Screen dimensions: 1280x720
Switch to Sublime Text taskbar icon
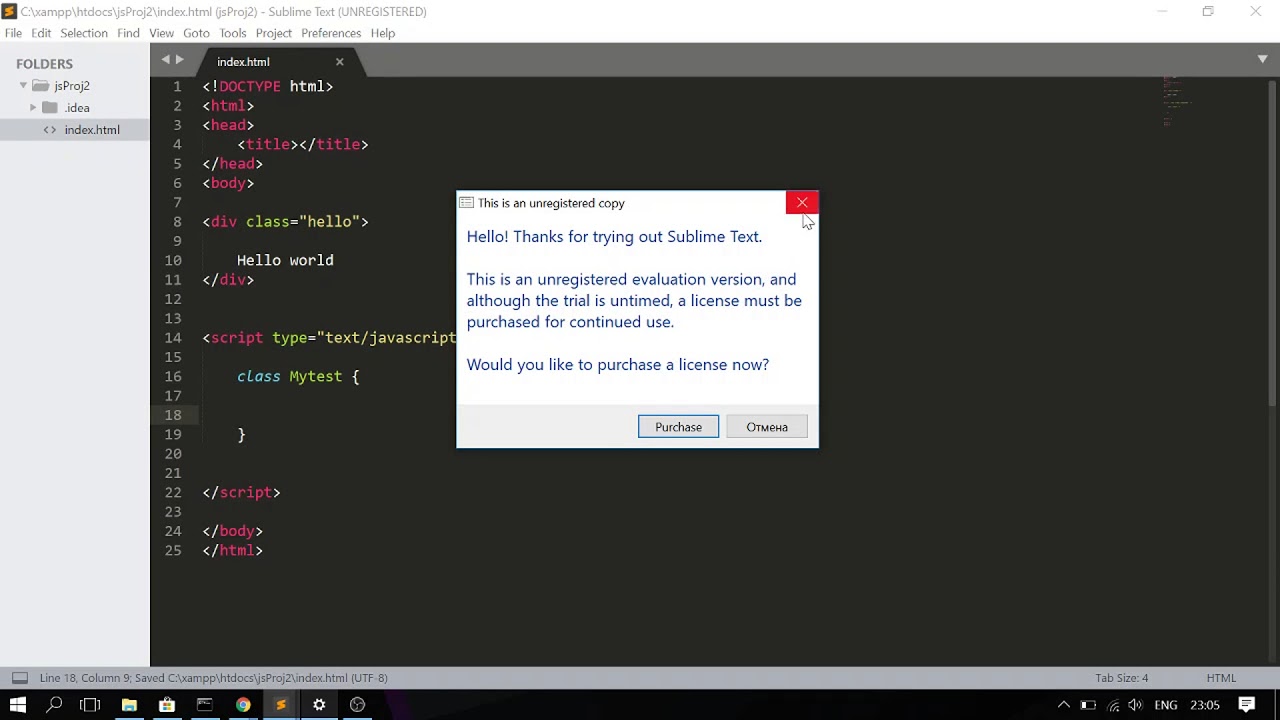click(281, 705)
